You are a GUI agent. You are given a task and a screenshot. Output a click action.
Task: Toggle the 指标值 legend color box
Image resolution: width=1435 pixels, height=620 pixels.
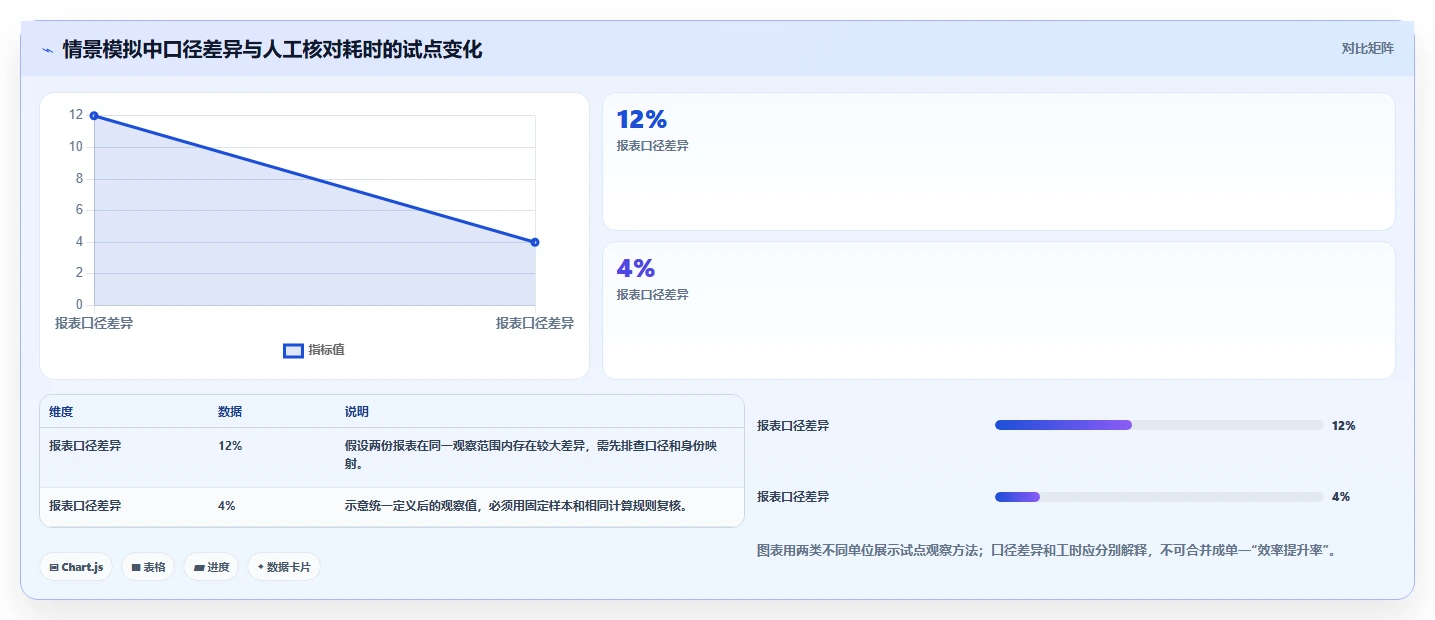[x=293, y=351]
